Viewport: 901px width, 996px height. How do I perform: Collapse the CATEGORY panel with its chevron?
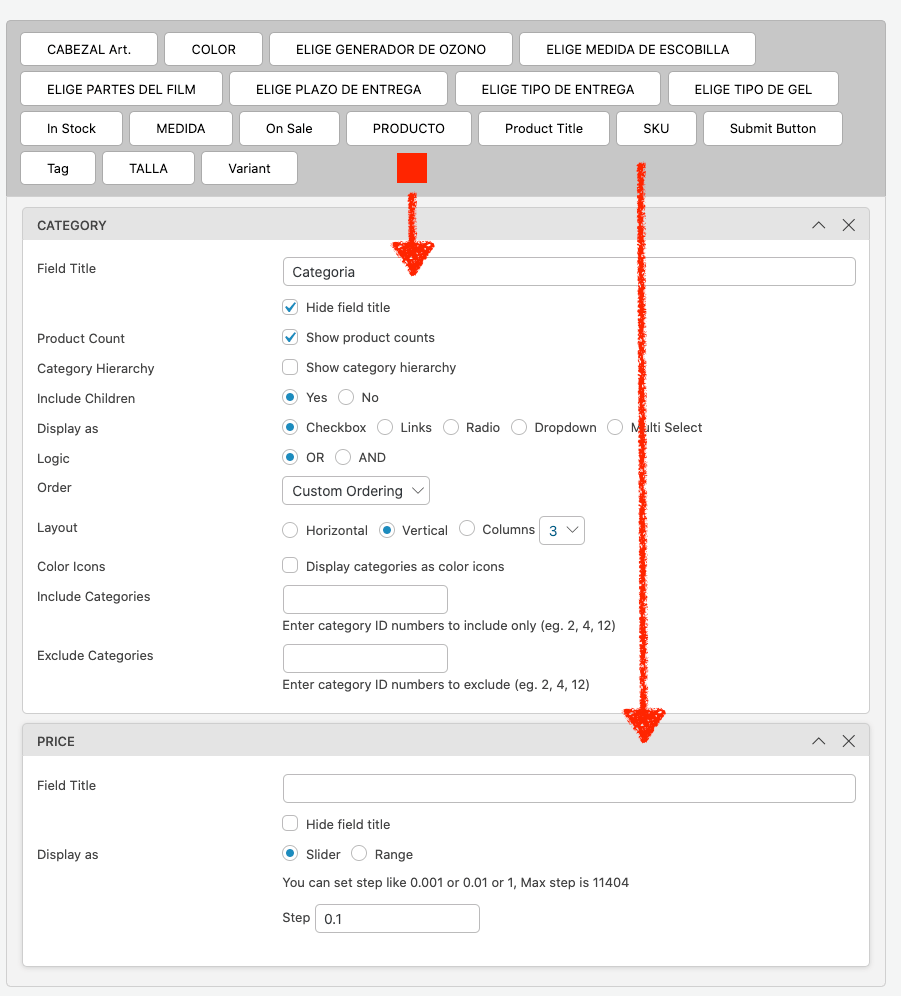click(818, 225)
